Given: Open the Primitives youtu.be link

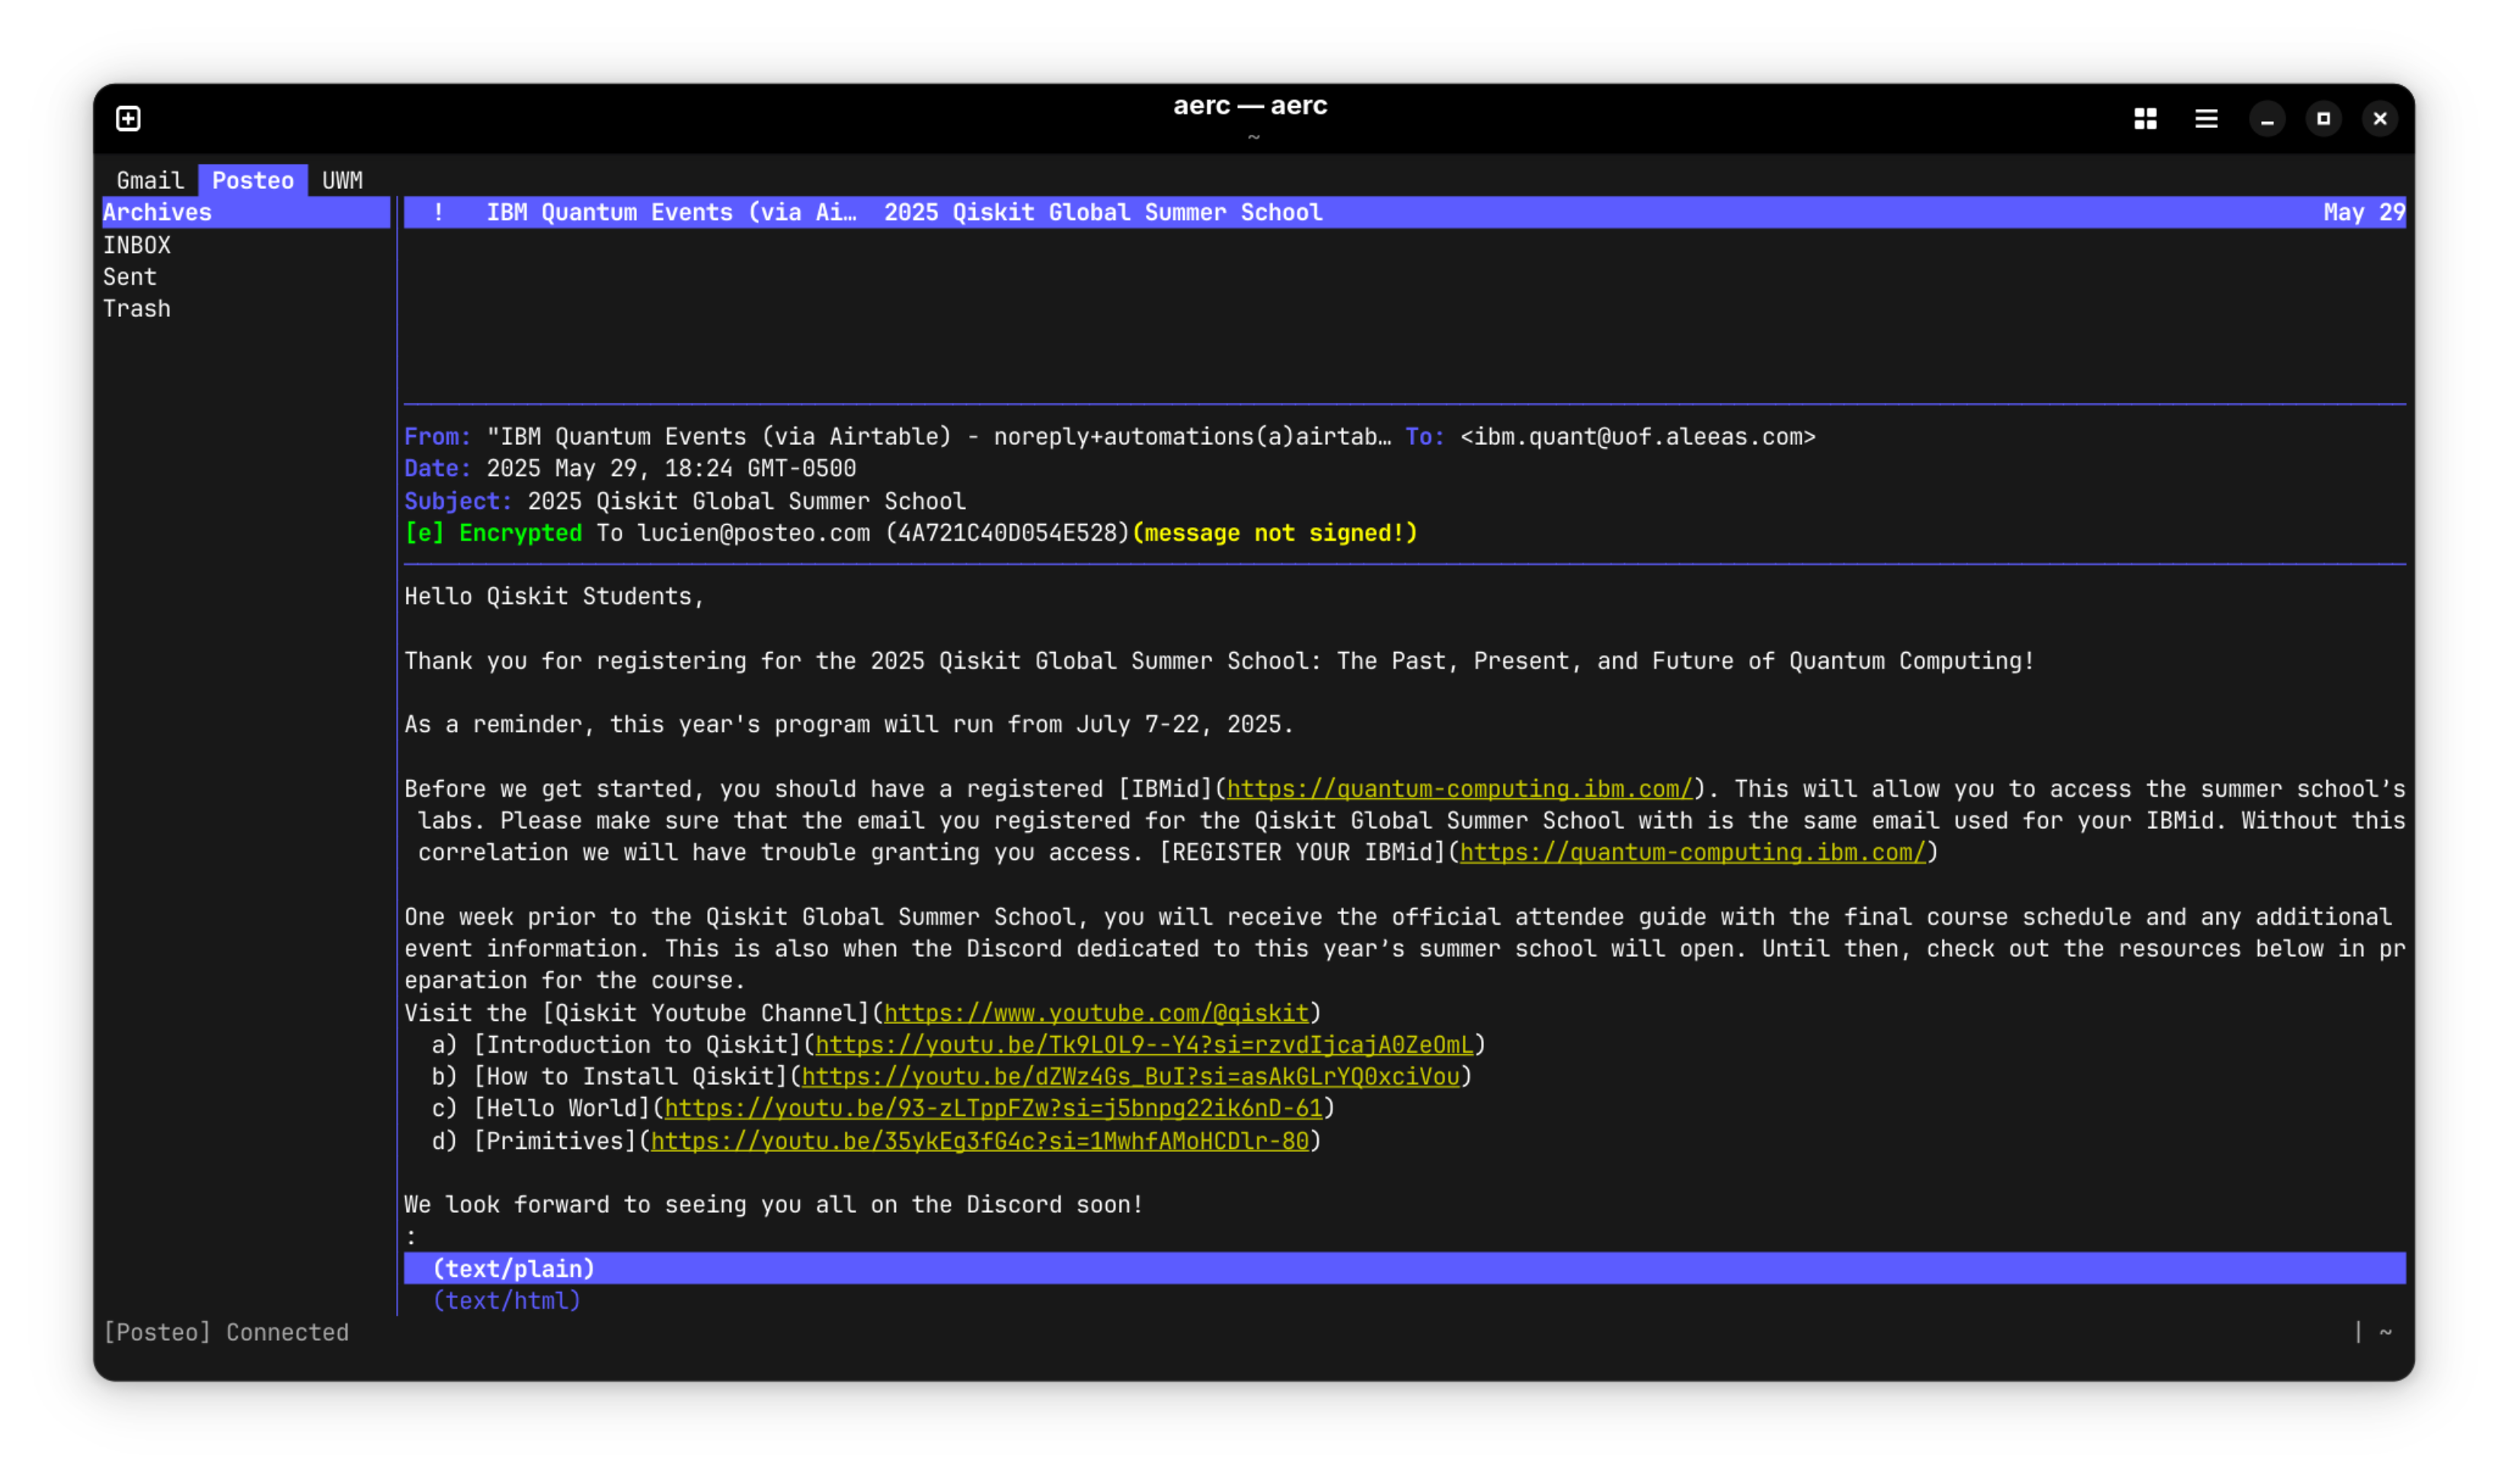Looking at the screenshot, I should click(979, 1141).
